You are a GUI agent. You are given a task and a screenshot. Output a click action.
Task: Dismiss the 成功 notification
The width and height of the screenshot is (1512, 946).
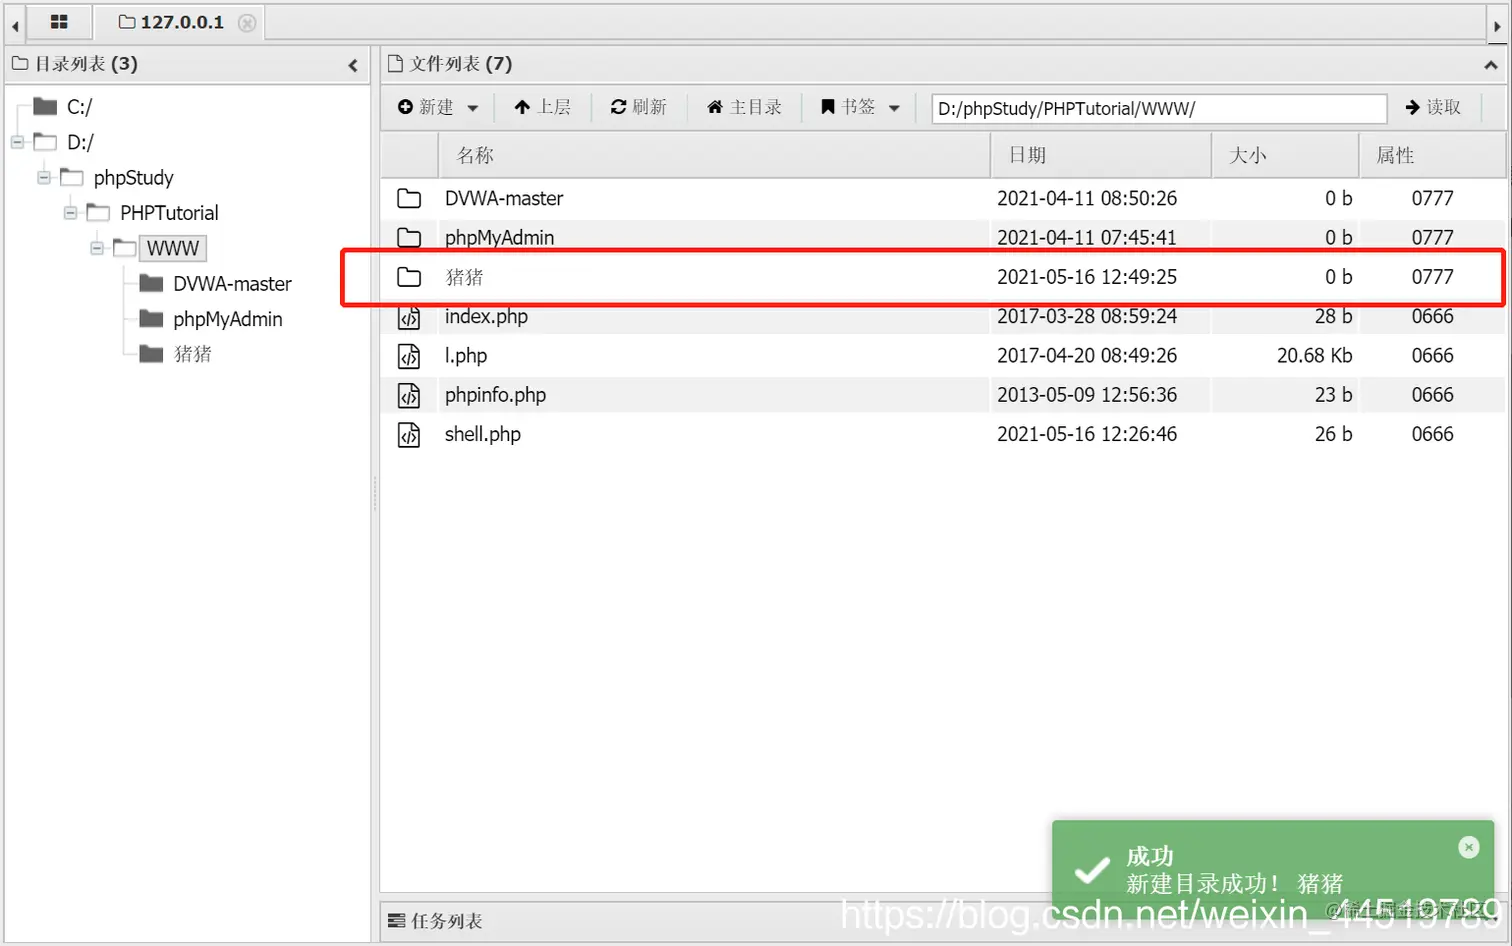[1468, 847]
